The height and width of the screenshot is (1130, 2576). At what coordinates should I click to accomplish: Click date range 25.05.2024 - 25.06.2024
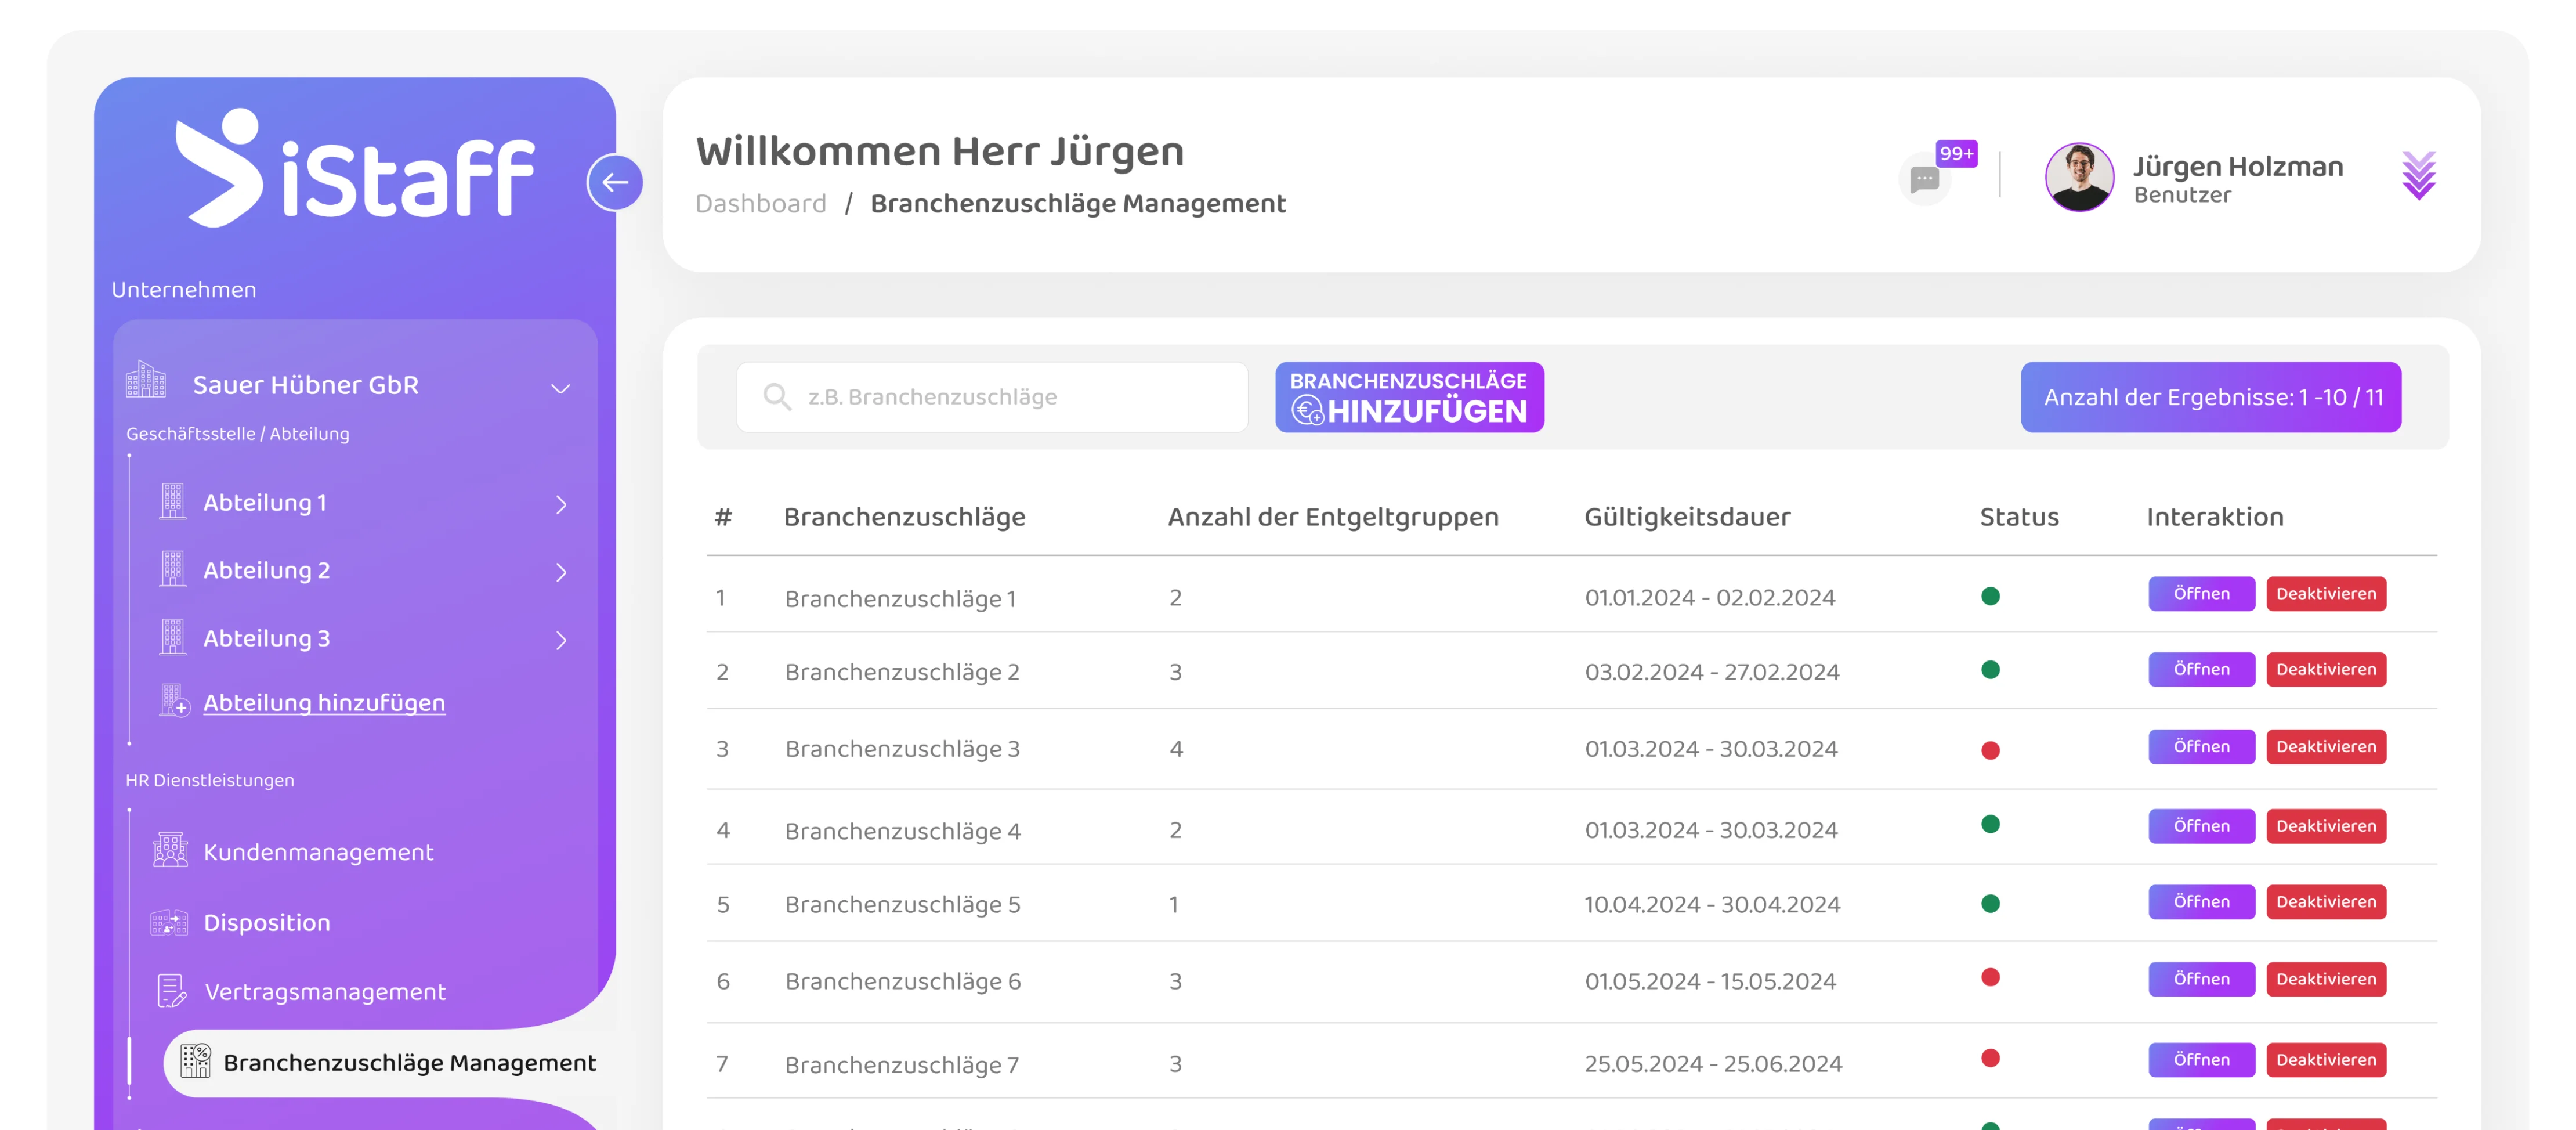[1712, 1063]
